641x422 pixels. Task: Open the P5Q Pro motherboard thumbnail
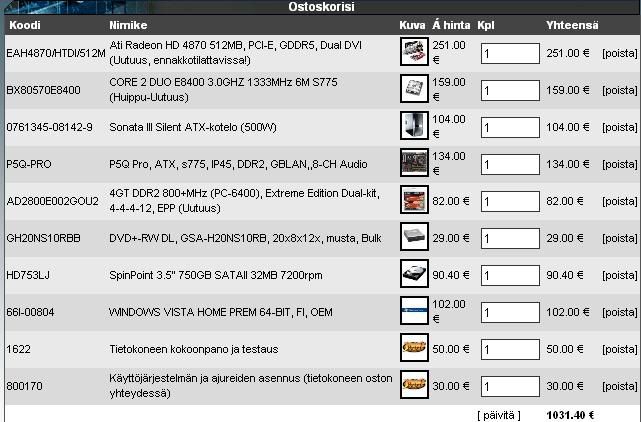tap(414, 162)
